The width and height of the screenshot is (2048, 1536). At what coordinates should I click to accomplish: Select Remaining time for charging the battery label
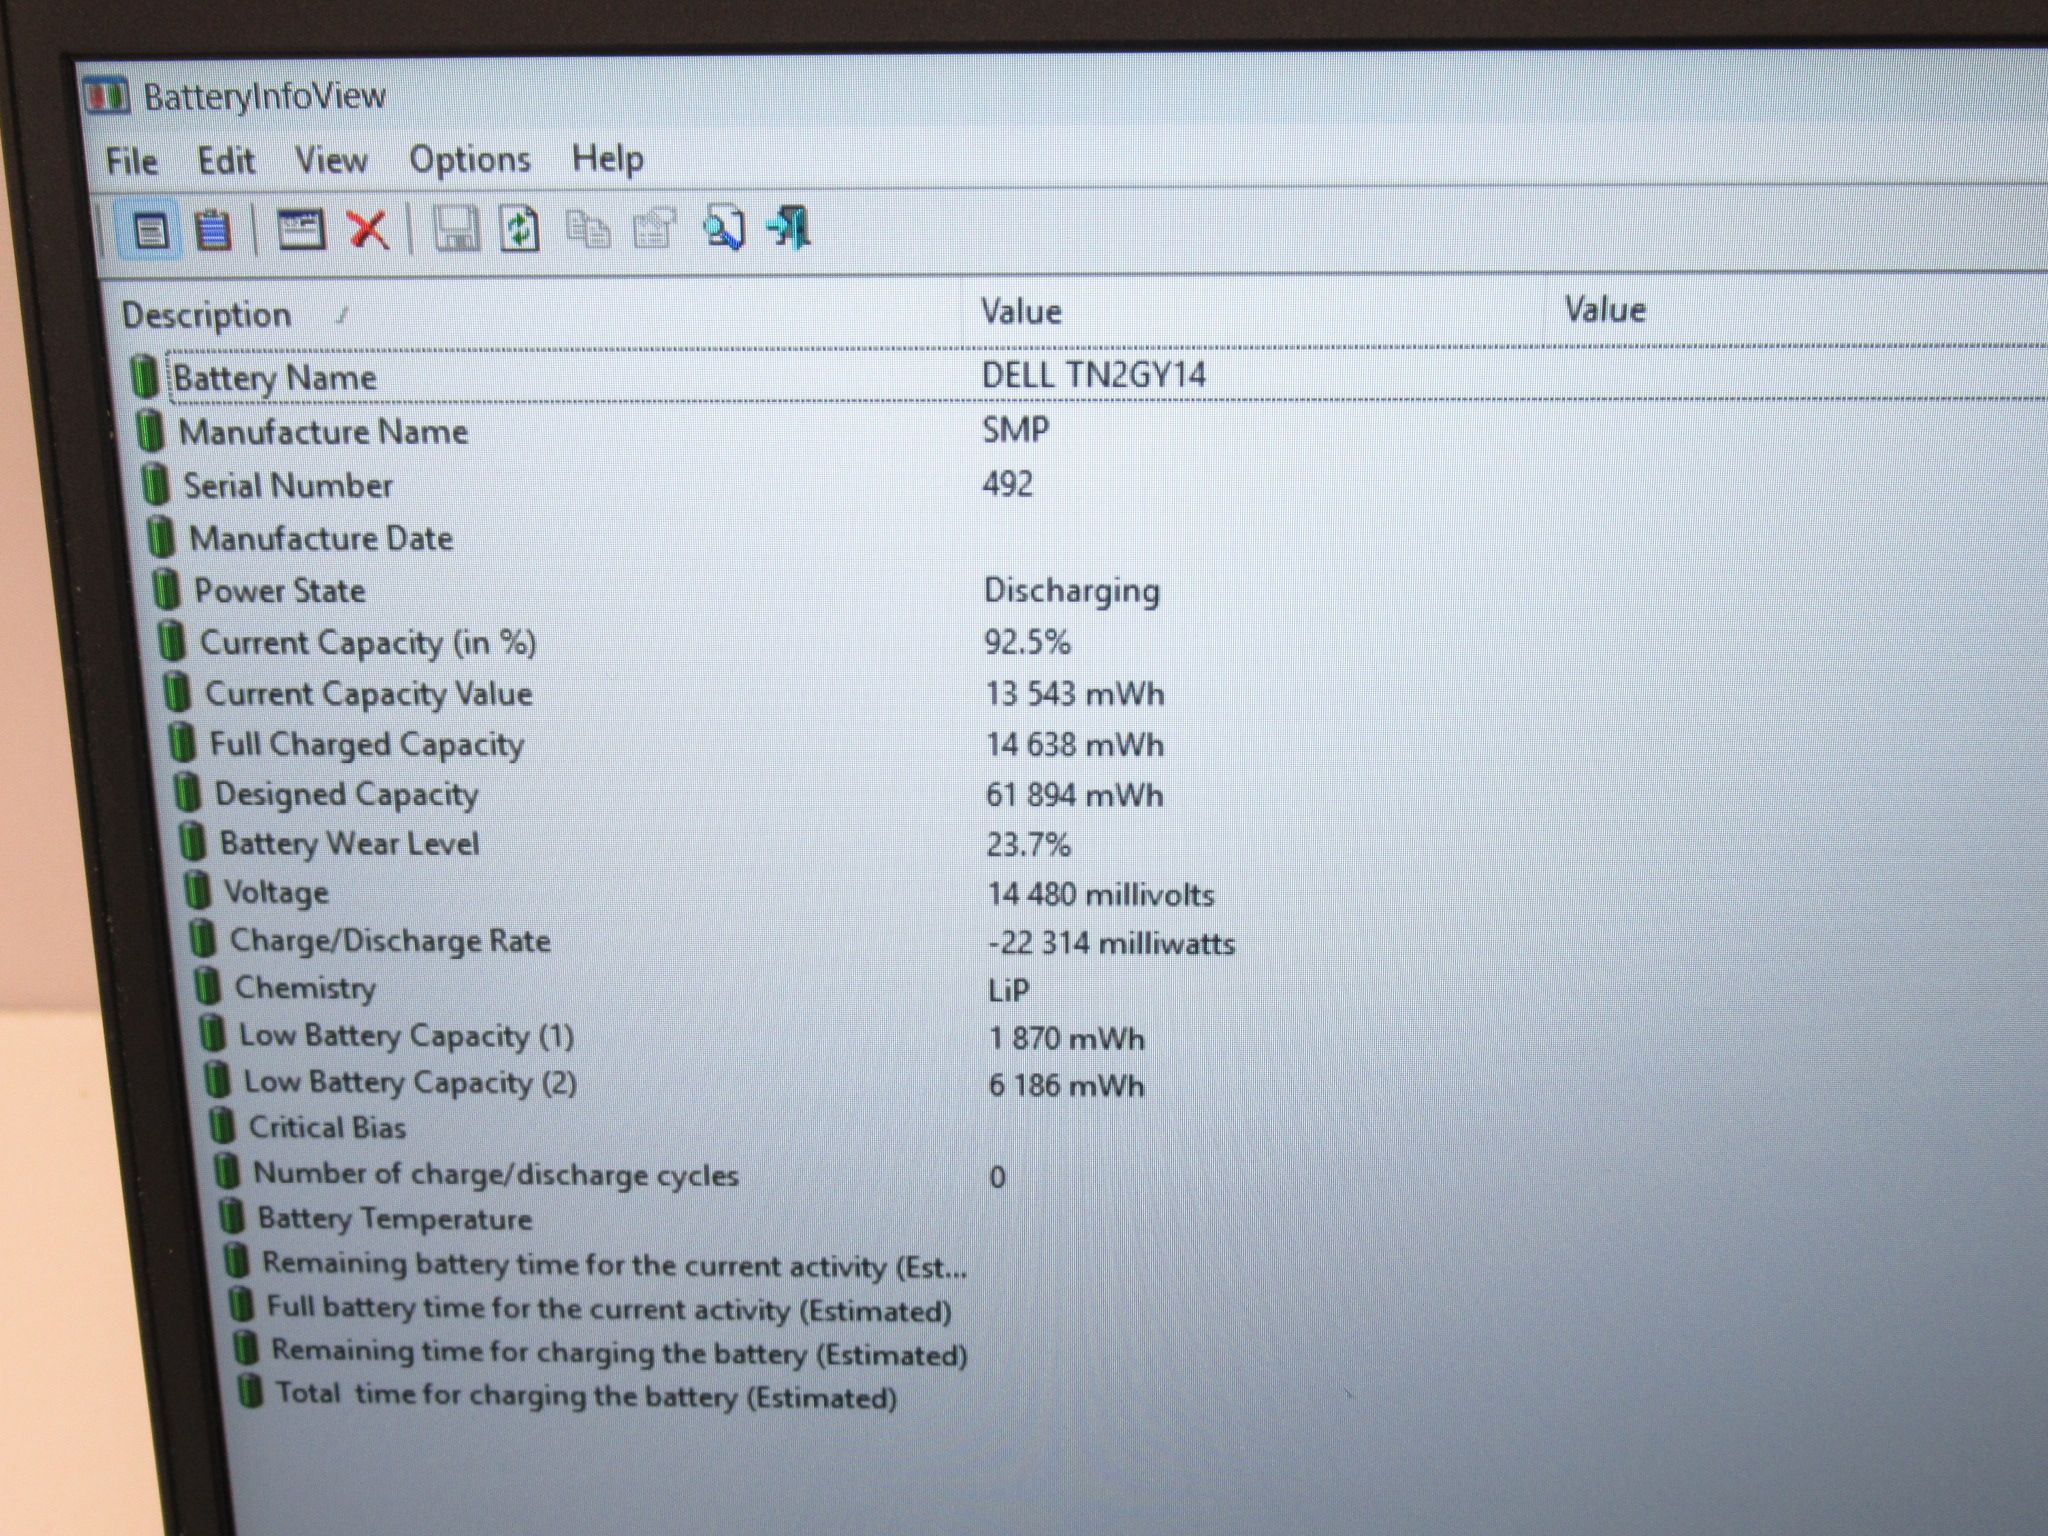pos(620,1353)
